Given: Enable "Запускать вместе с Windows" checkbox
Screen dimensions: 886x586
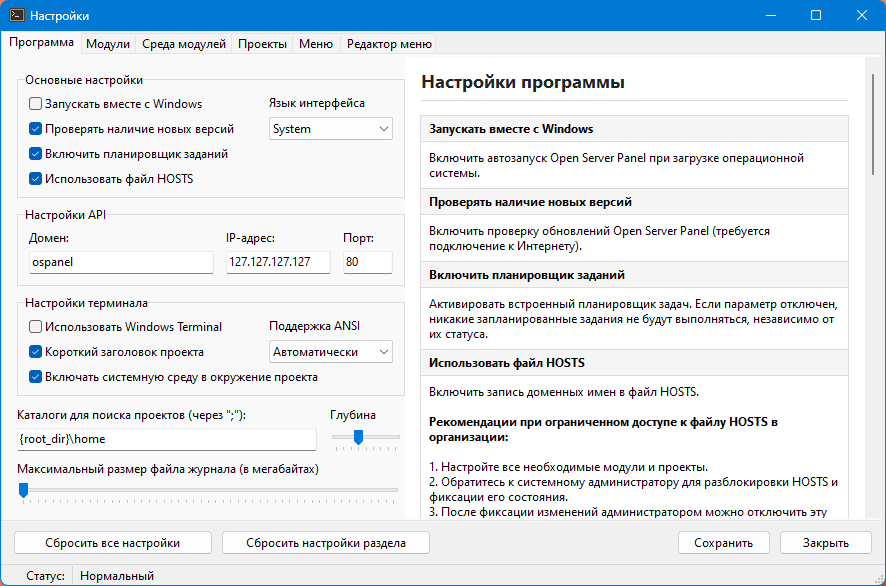Looking at the screenshot, I should click(36, 104).
